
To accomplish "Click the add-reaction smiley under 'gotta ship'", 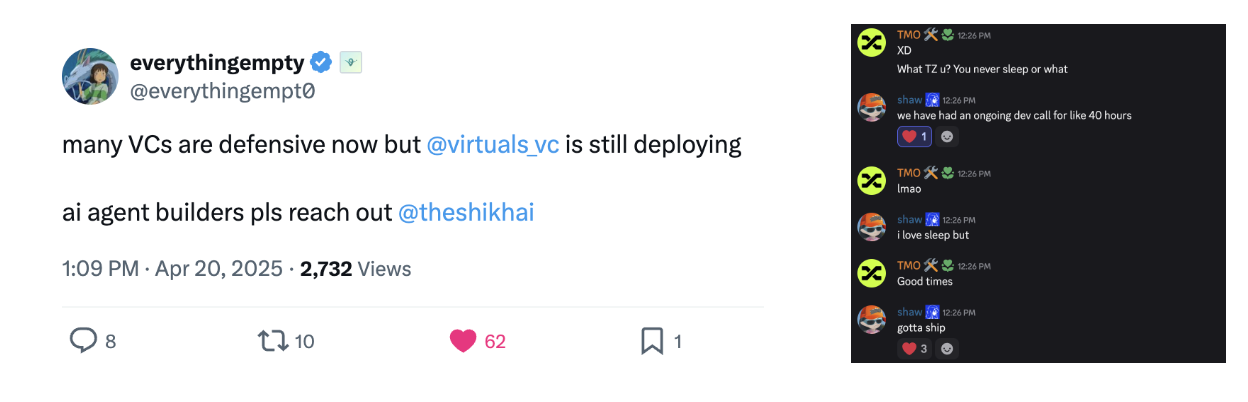I will pyautogui.click(x=948, y=349).
